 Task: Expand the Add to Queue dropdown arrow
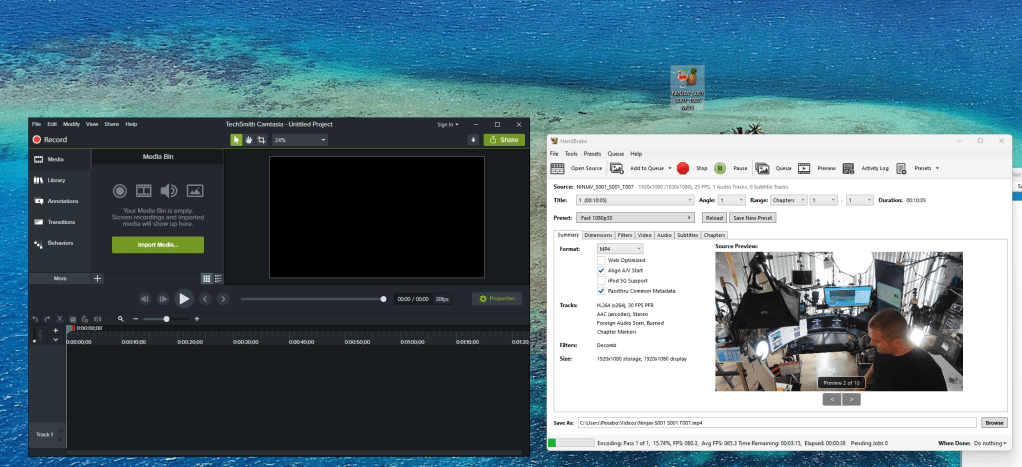pyautogui.click(x=669, y=168)
